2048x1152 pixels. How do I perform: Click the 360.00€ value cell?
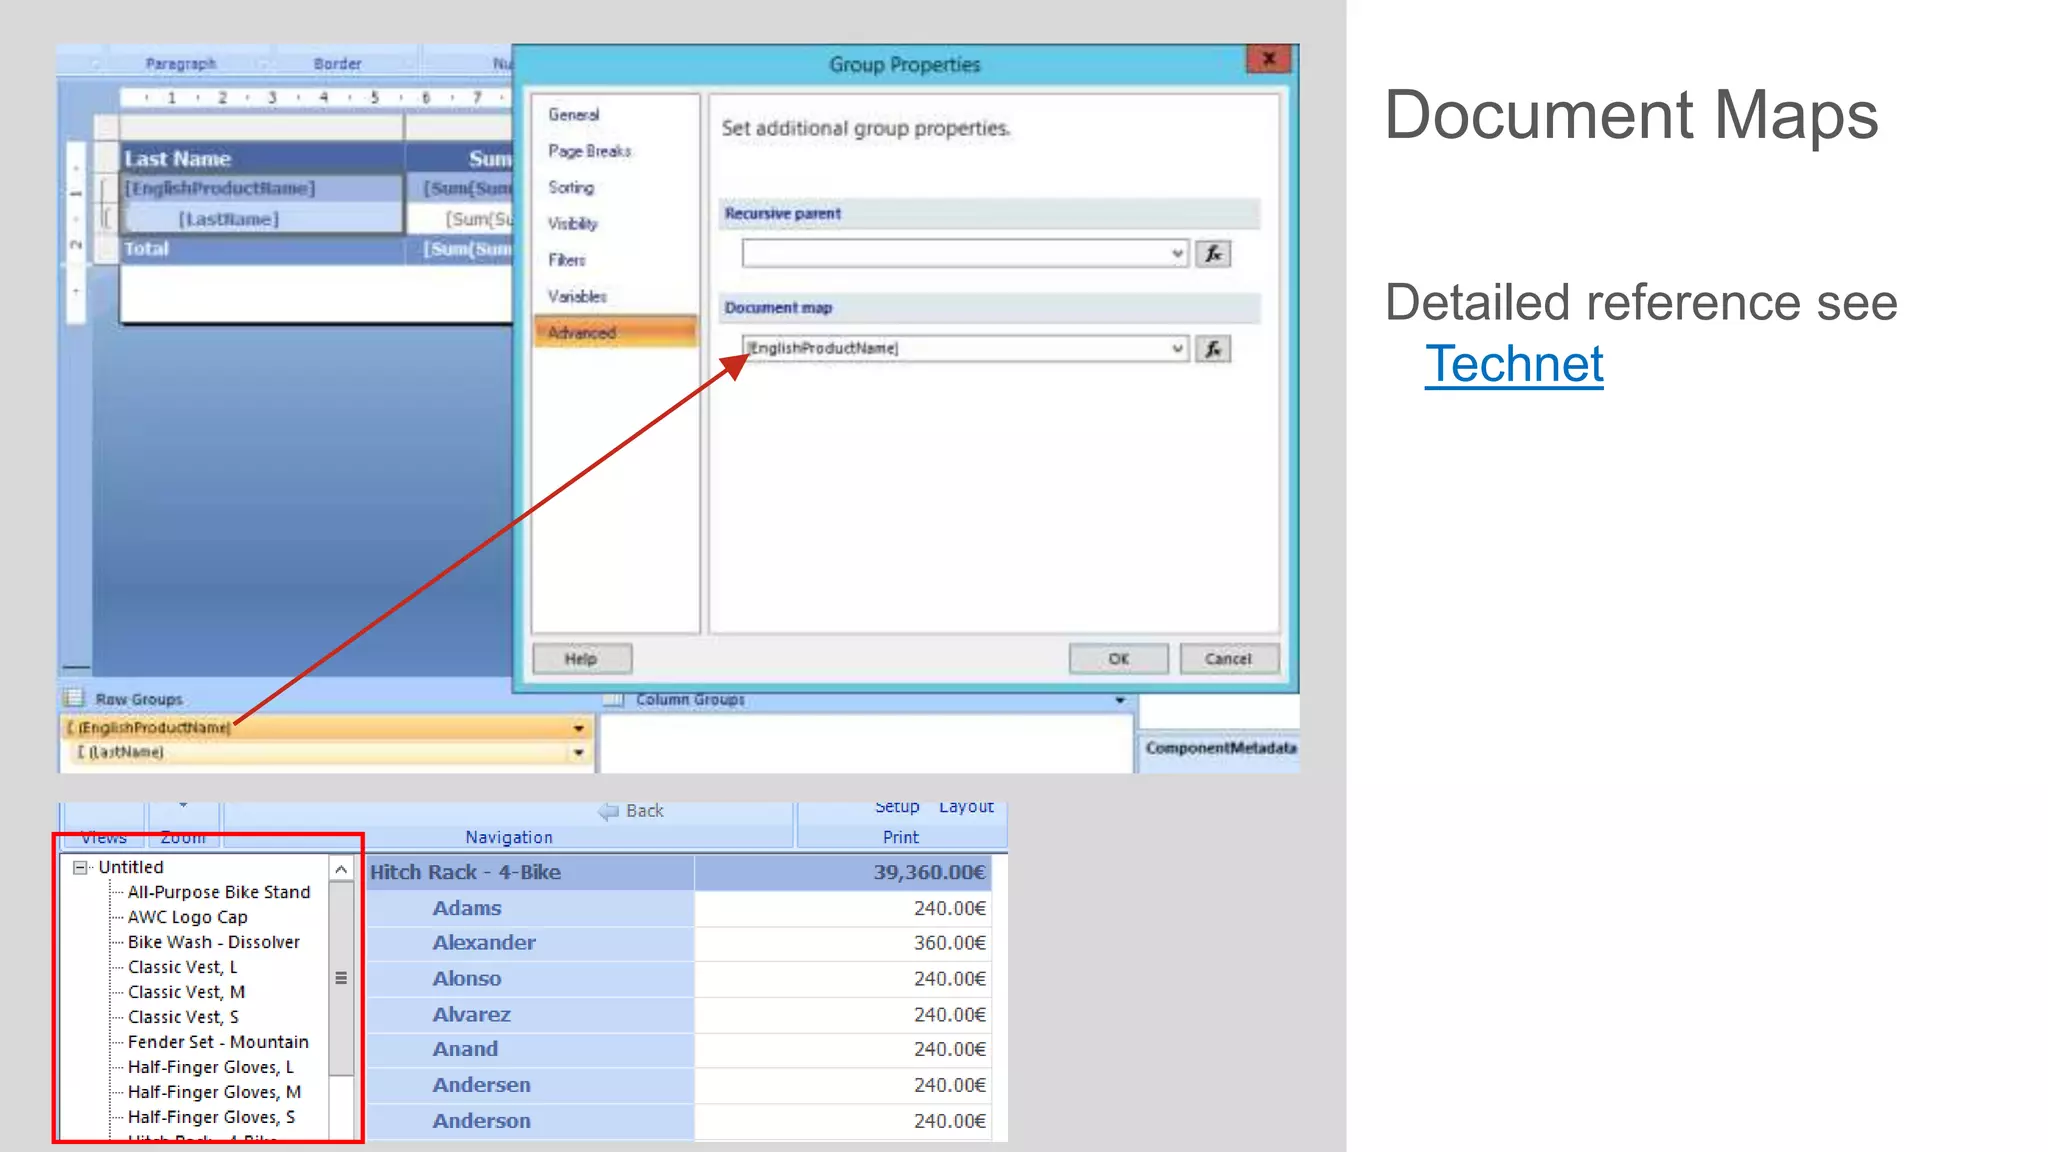843,943
